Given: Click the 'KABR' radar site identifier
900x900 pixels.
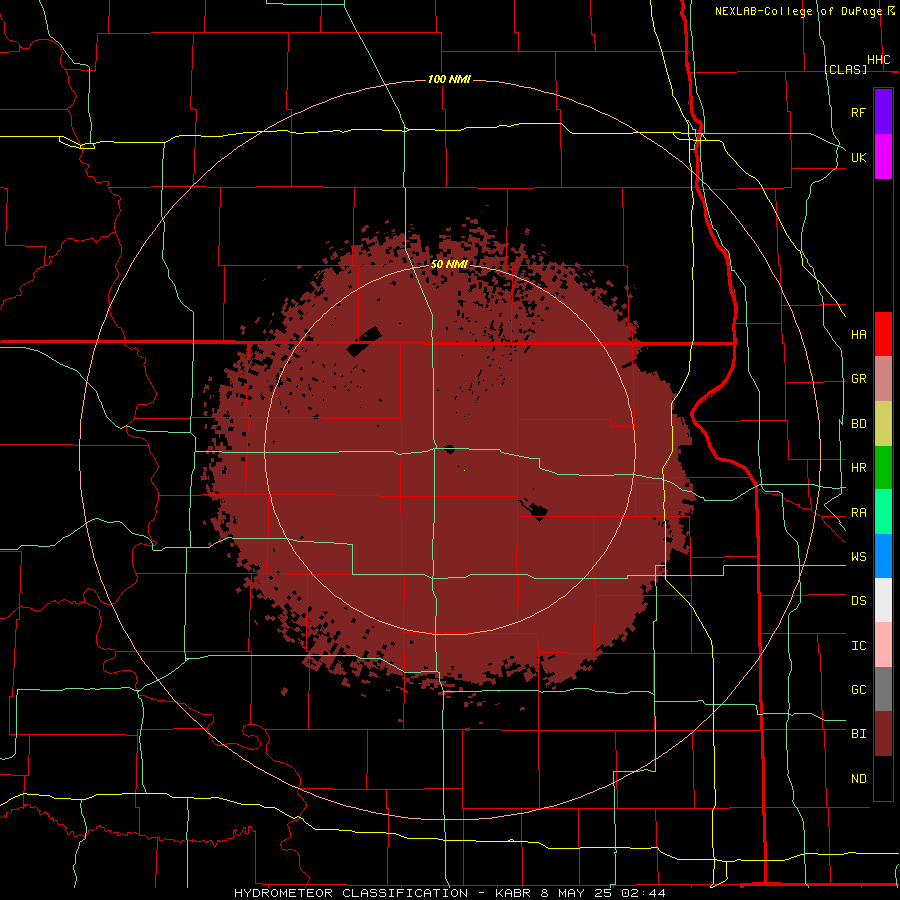Looking at the screenshot, I should click(x=513, y=893).
